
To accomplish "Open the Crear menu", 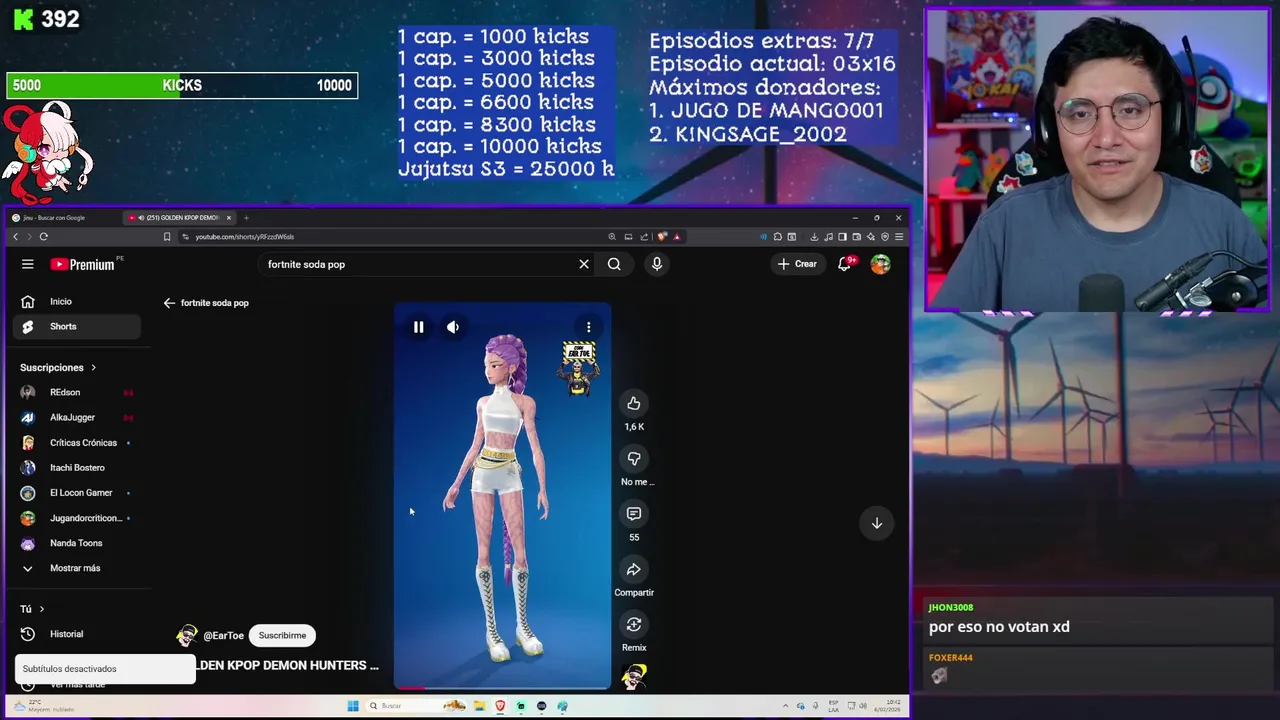I will tap(798, 264).
